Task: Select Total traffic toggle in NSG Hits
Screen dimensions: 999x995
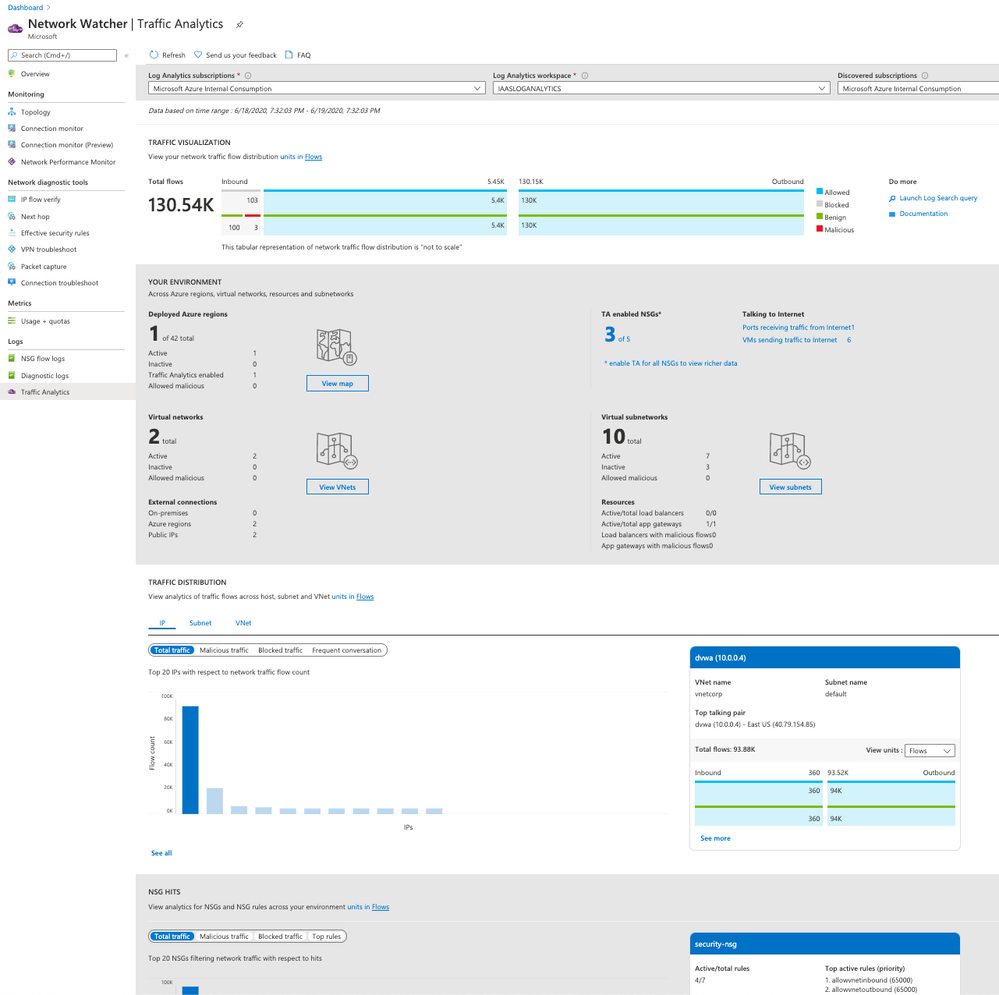Action: pos(172,936)
